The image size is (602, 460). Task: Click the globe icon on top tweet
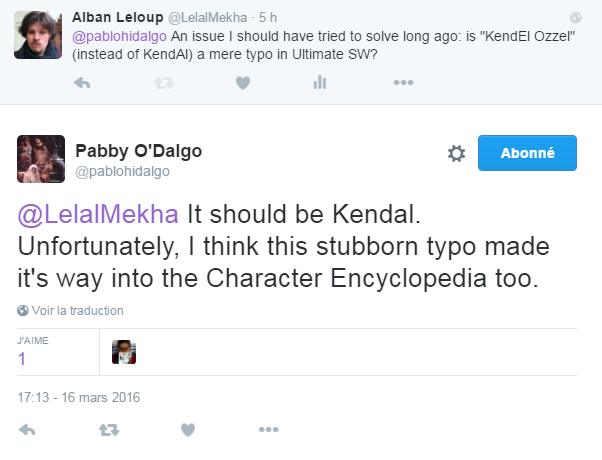pos(575,17)
